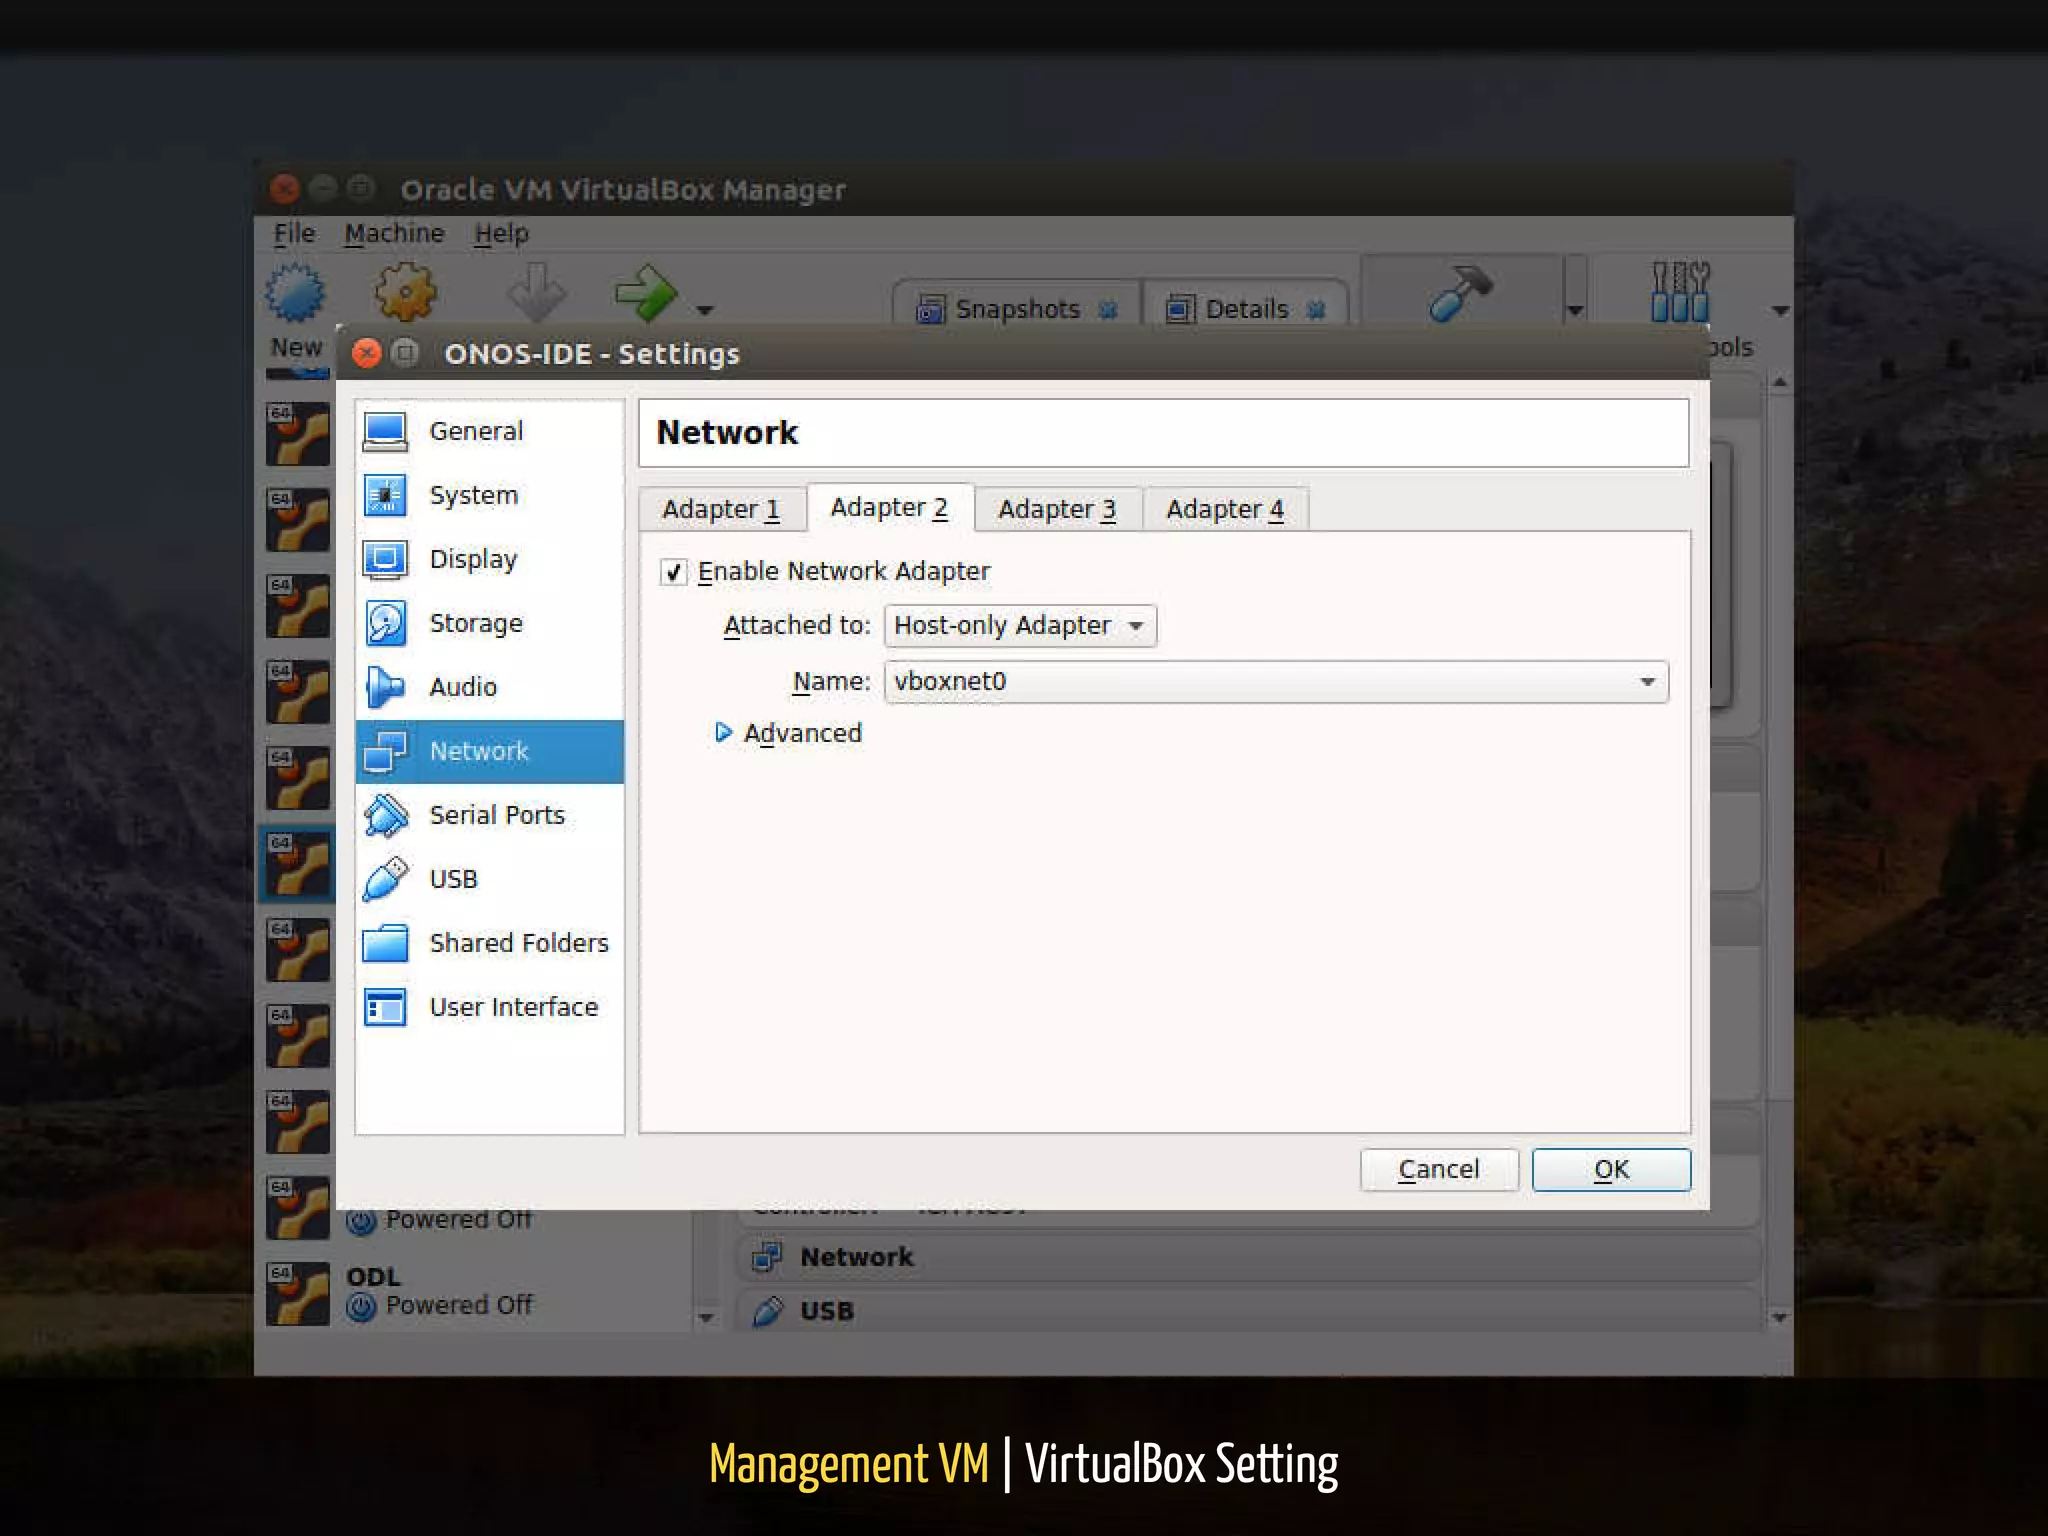Viewport: 2048px width, 1536px height.
Task: Open Display monitor icon in sidebar
Action: pos(385,559)
